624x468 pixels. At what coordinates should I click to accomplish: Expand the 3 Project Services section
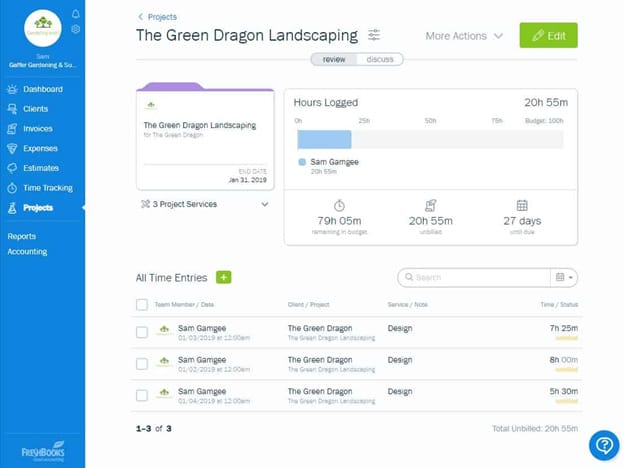[x=264, y=204]
